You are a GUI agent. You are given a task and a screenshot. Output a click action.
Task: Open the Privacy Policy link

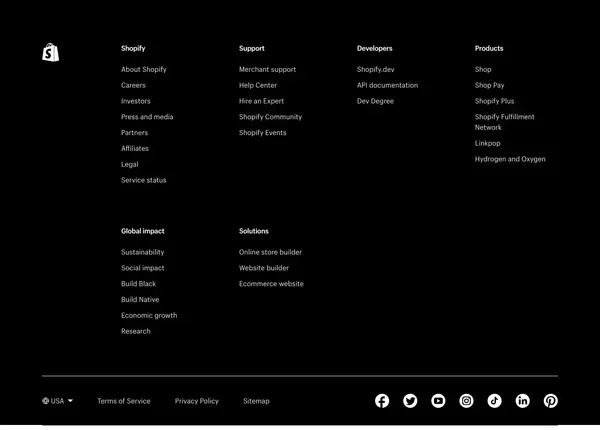197,401
